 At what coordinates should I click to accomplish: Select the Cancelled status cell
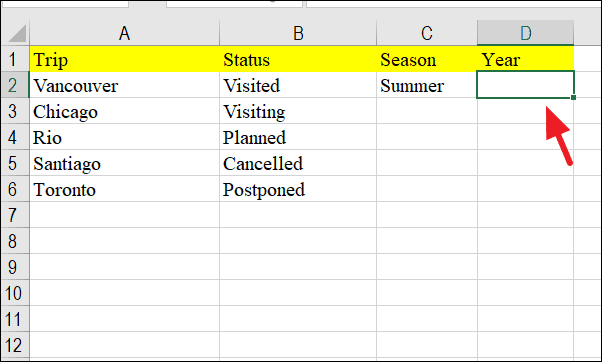click(298, 163)
